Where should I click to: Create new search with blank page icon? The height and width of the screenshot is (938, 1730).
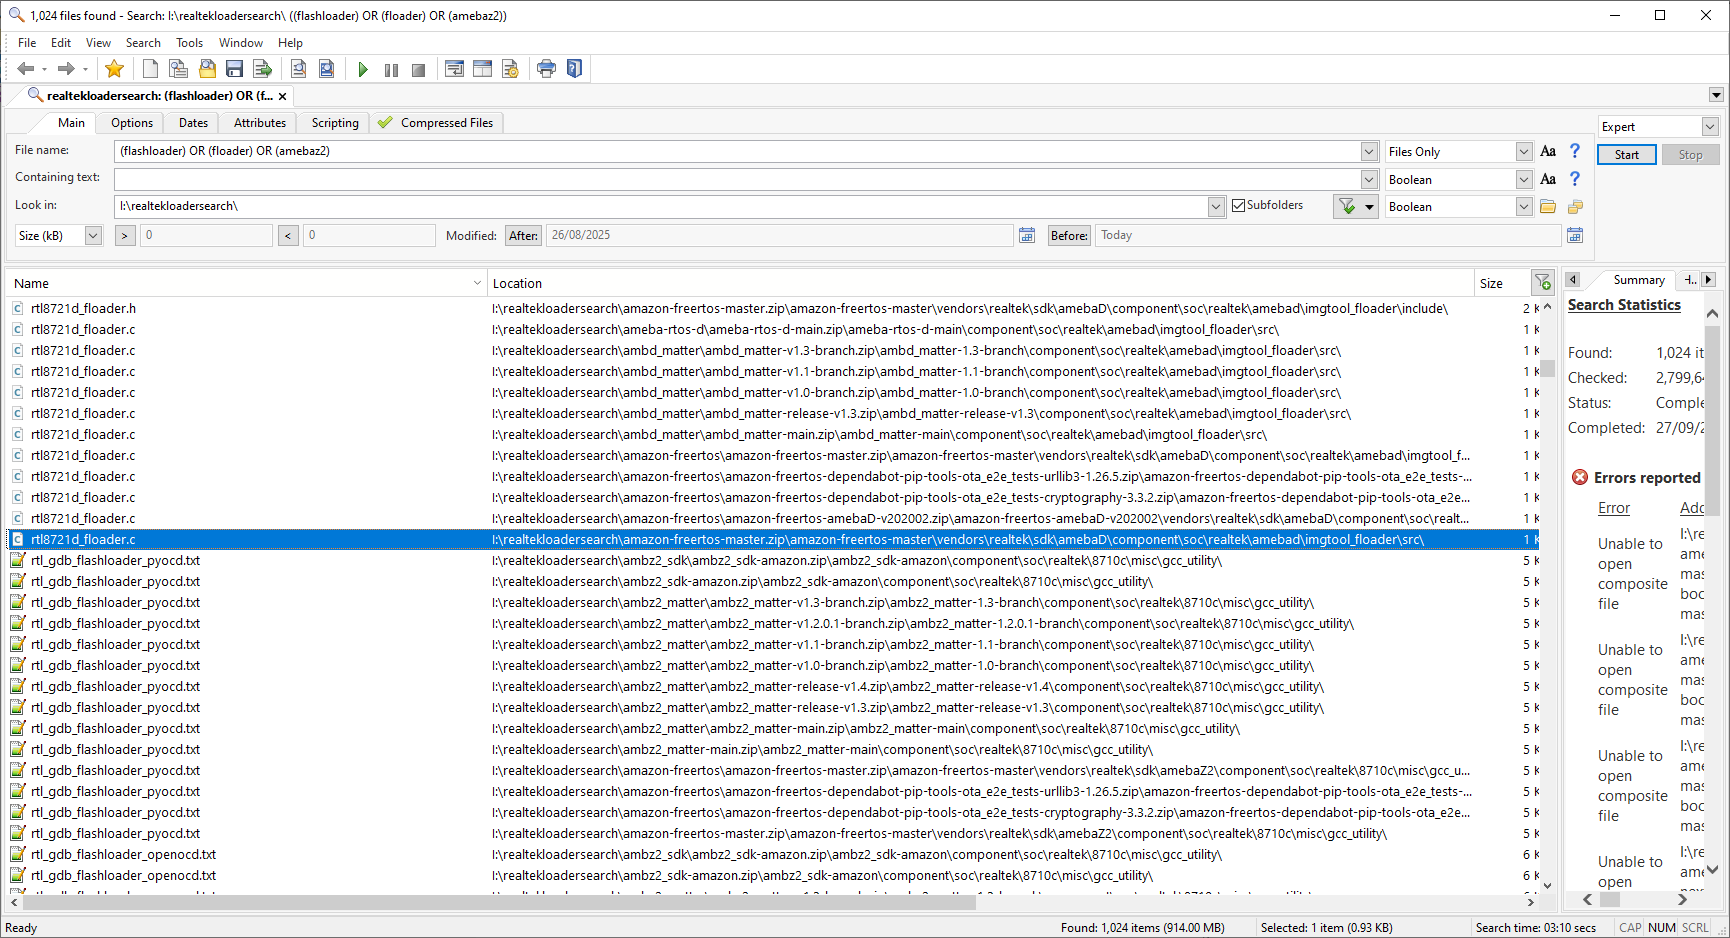click(150, 69)
